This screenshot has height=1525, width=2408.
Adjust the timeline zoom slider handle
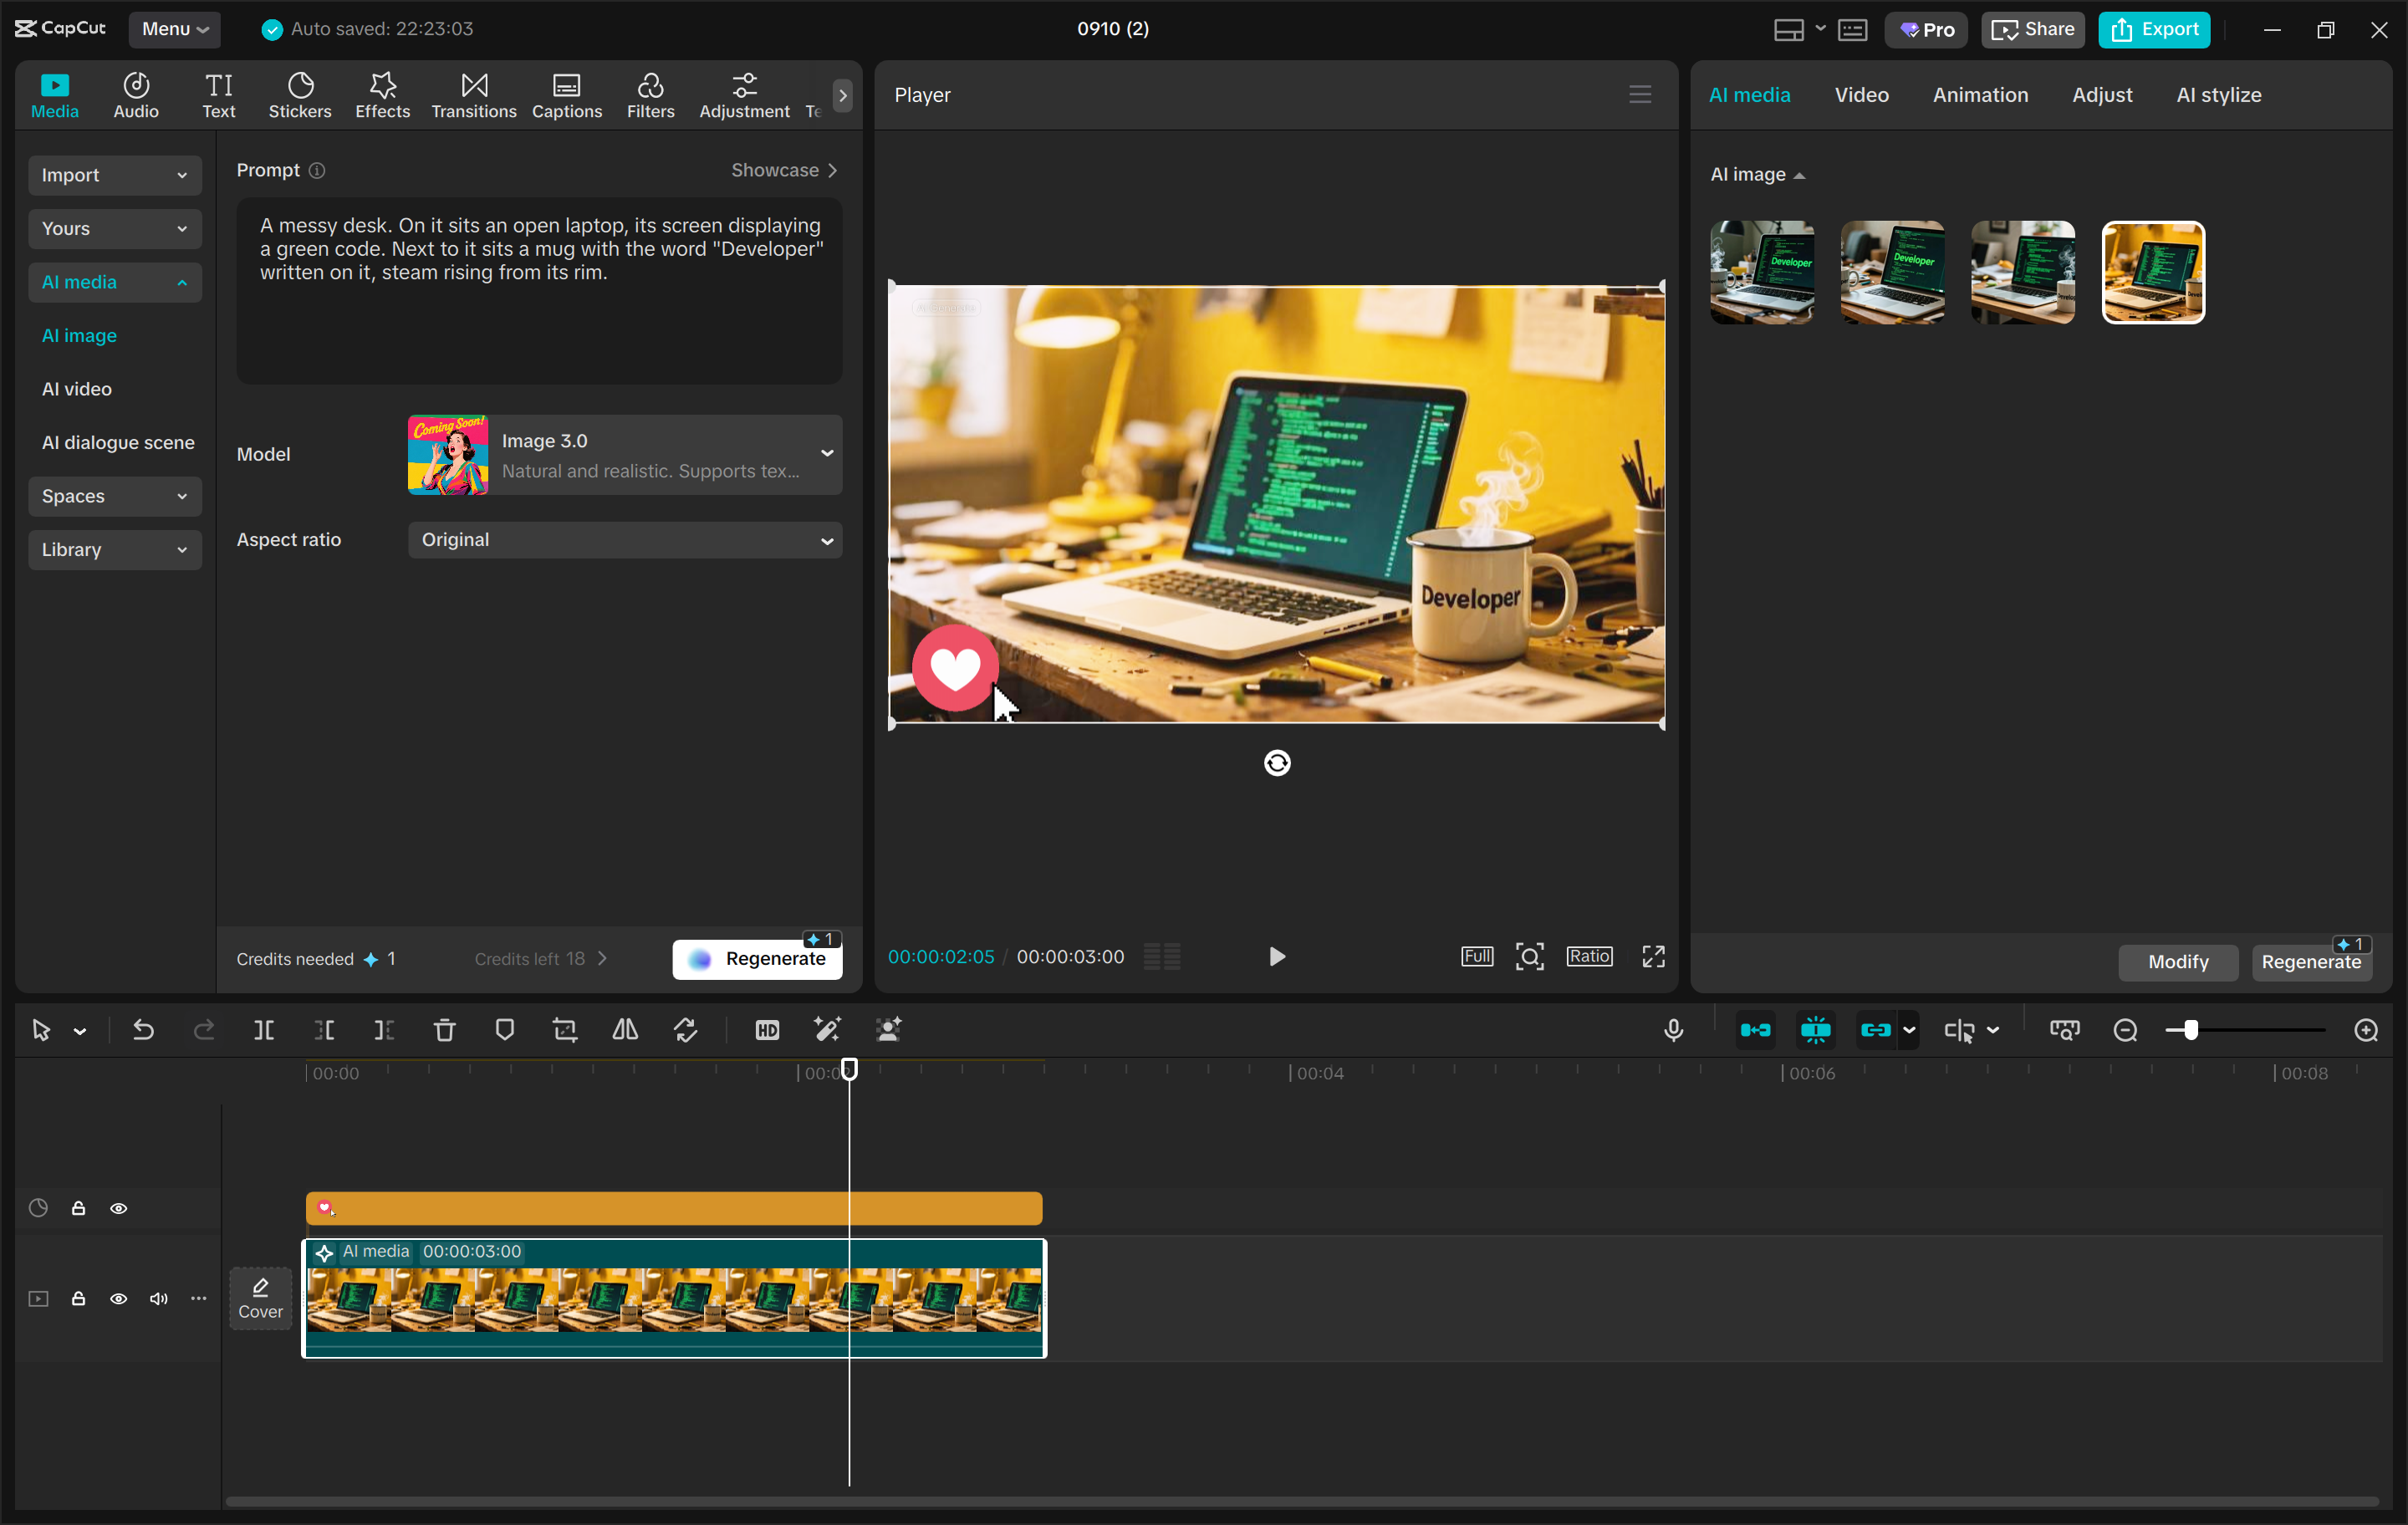pyautogui.click(x=2190, y=1030)
